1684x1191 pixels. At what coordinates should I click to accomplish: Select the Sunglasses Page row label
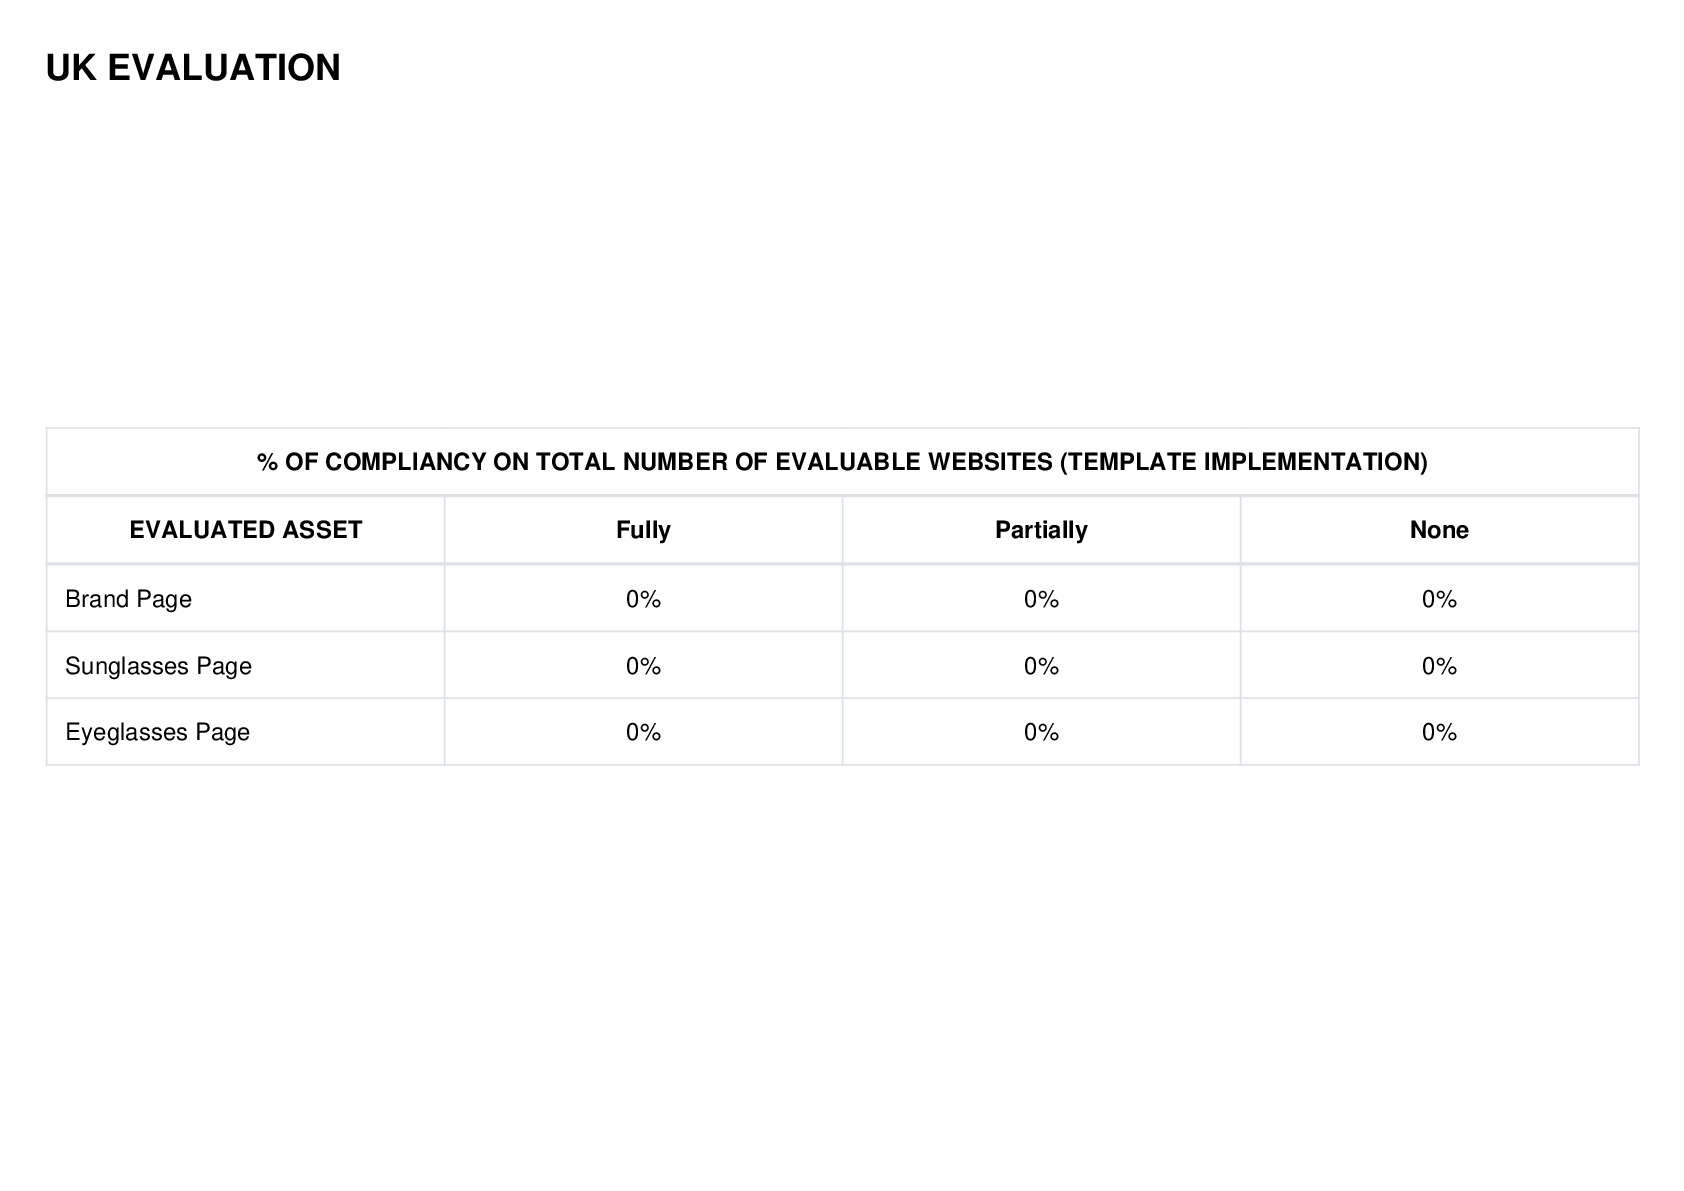158,666
